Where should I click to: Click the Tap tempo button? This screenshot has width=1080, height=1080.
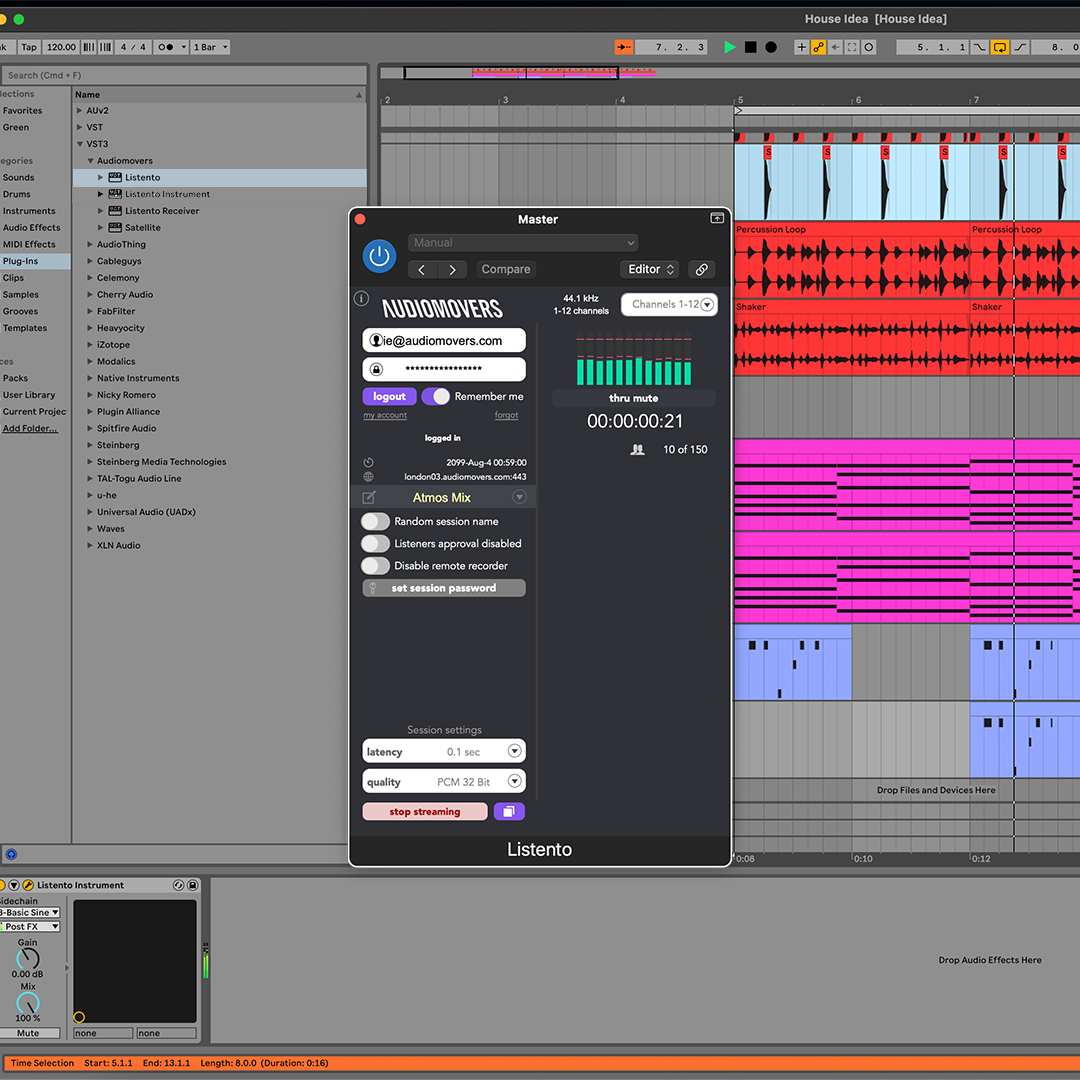click(x=29, y=47)
